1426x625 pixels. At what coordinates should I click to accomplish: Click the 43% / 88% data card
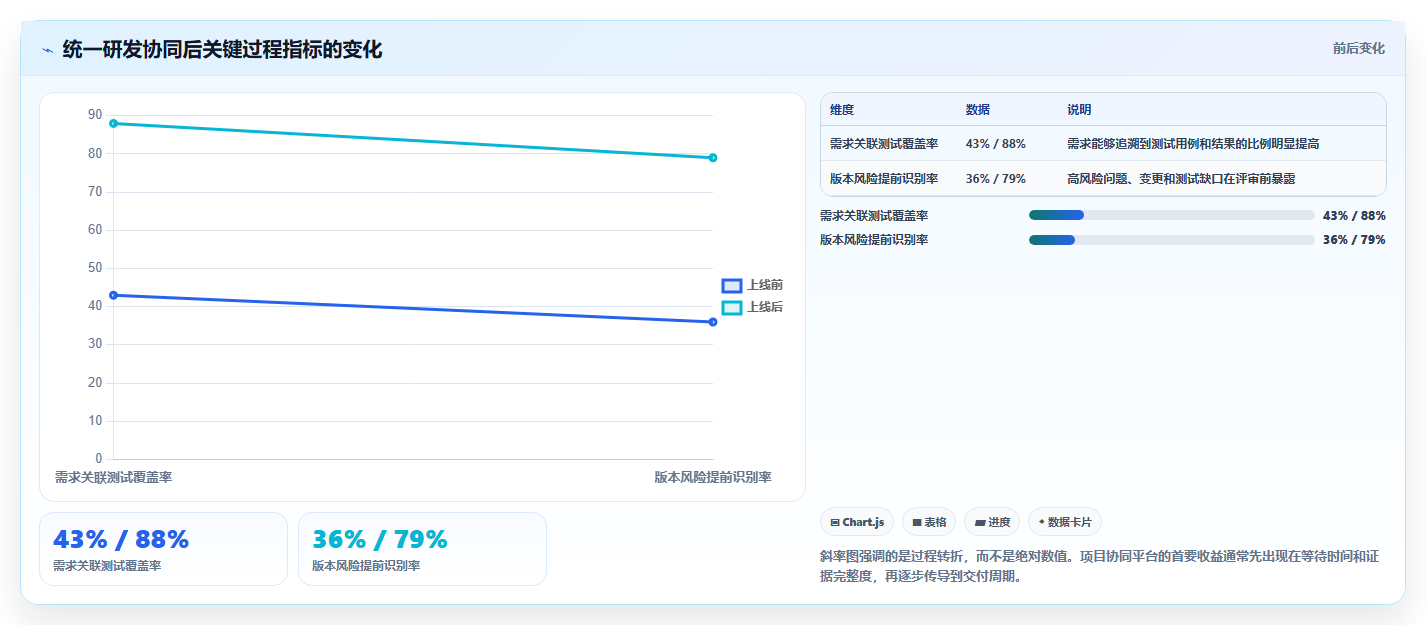coord(163,549)
